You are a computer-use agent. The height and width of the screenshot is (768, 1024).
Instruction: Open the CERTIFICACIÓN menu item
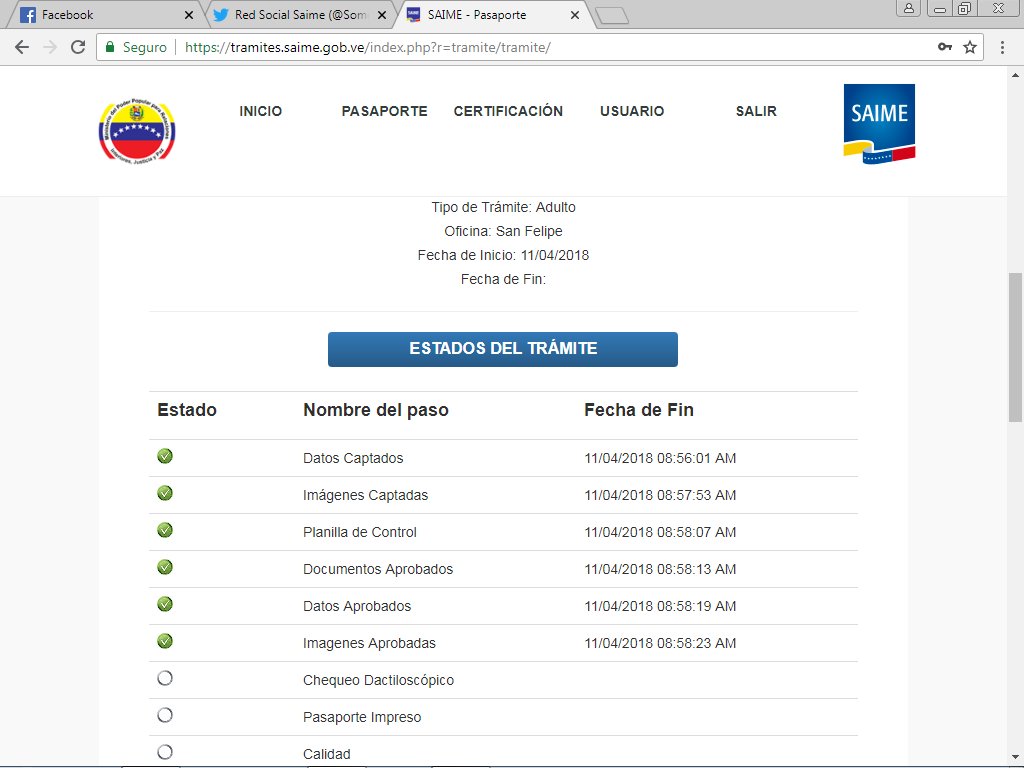508,111
